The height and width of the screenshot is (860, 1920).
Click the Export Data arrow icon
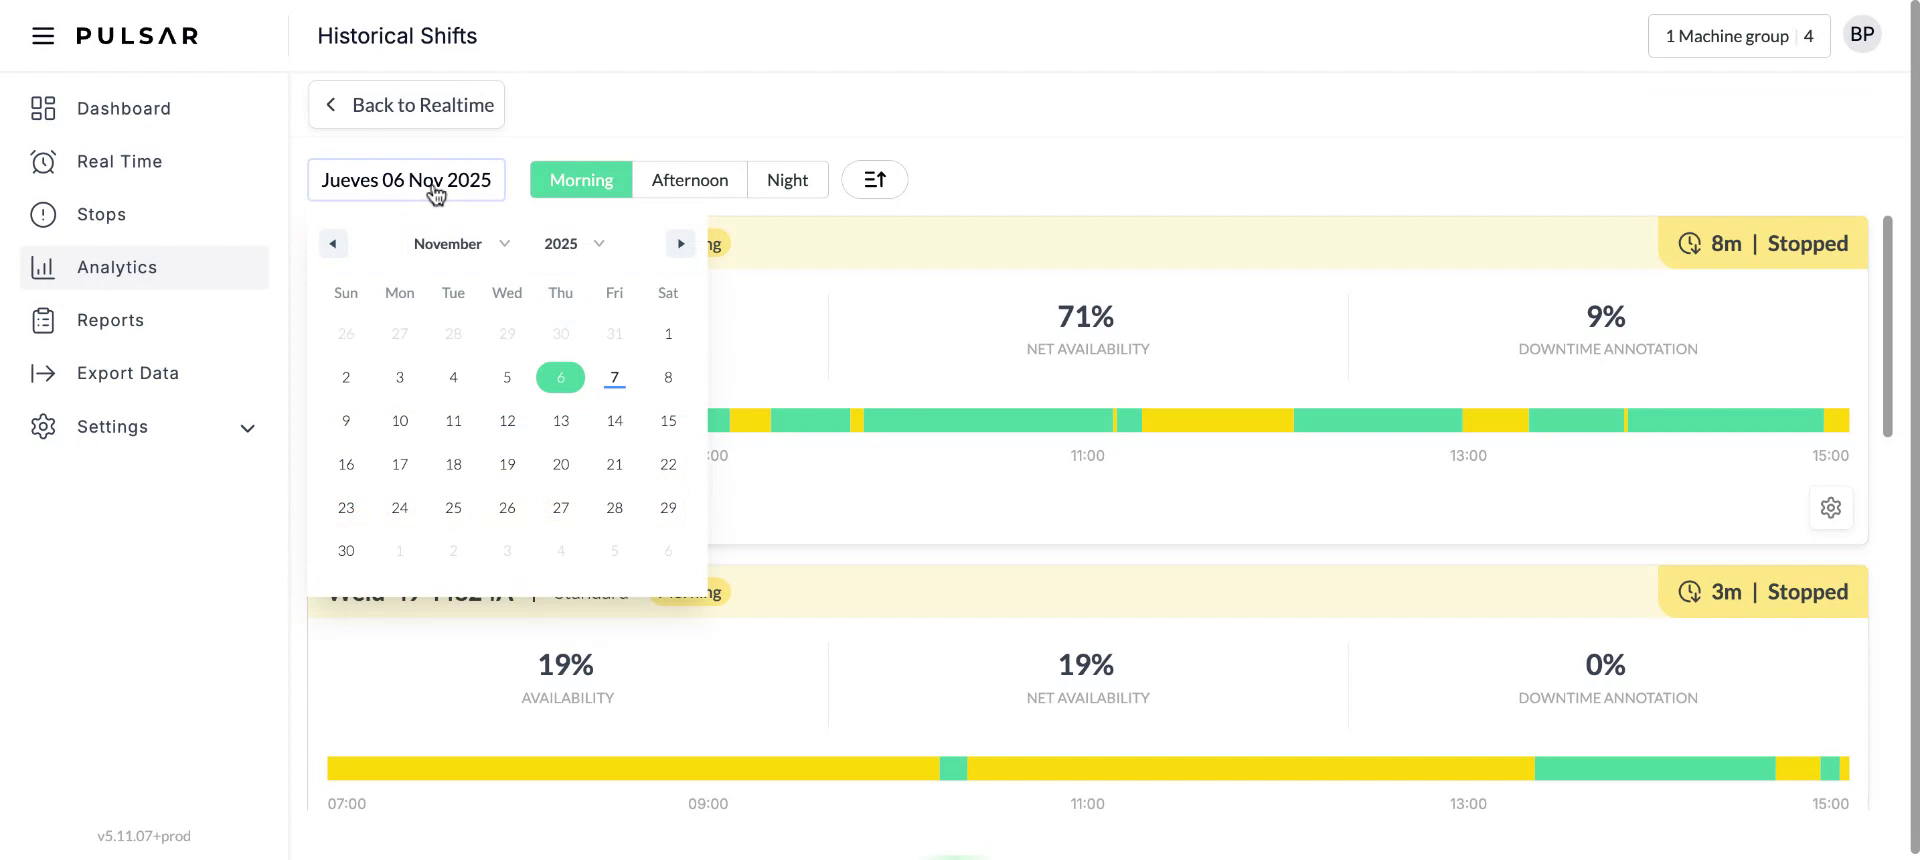tap(43, 373)
